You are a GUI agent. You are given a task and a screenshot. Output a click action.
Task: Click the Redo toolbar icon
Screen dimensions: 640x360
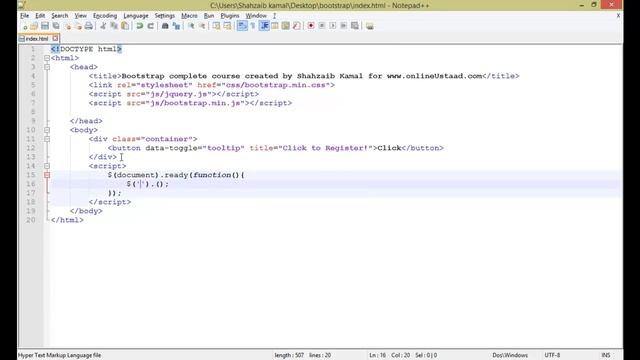coord(150,26)
